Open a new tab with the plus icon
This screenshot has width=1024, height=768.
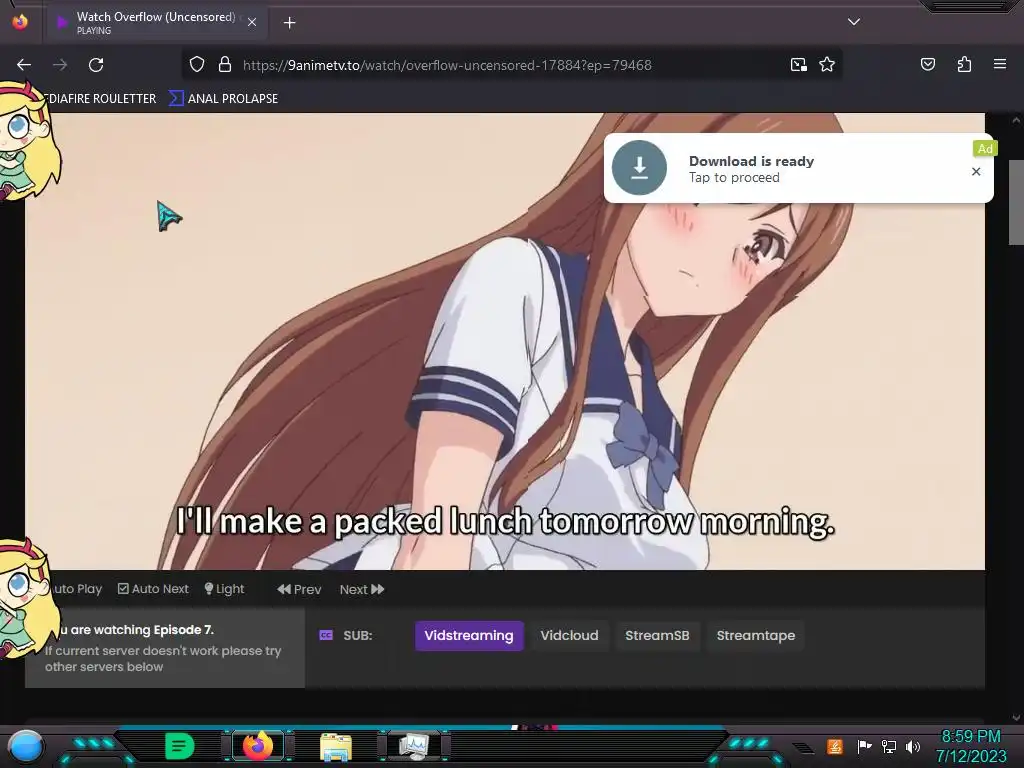tap(289, 23)
